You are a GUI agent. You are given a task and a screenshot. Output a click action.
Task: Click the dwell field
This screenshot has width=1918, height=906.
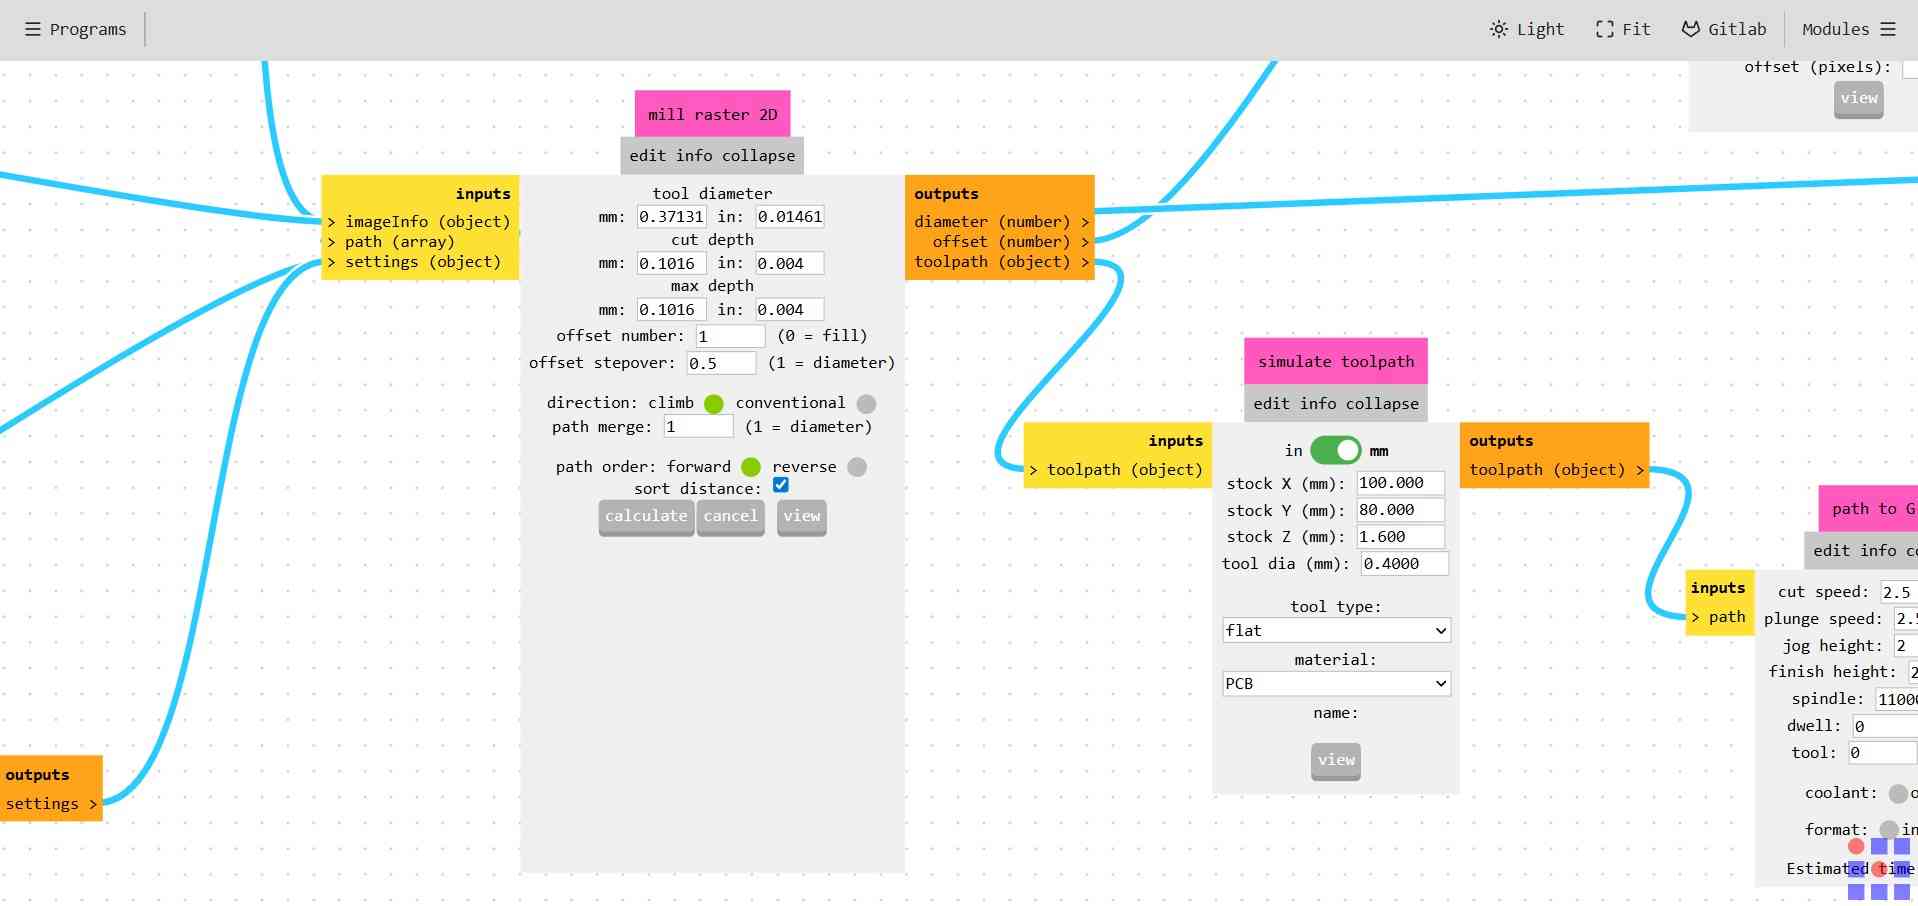[1884, 726]
